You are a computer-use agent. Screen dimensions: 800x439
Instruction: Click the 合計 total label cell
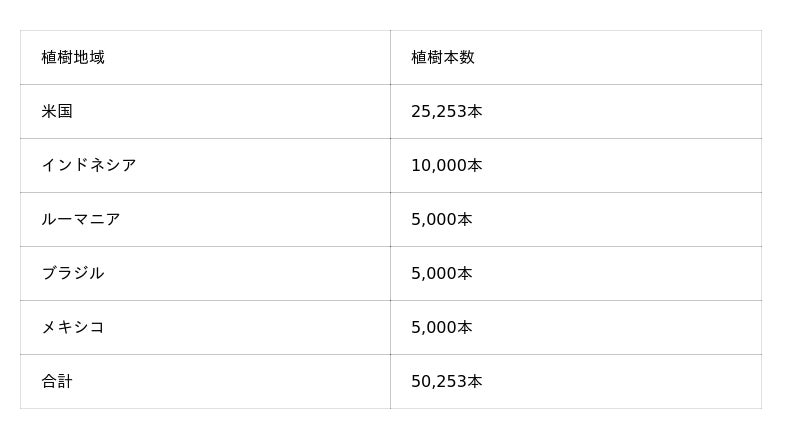pyautogui.click(x=57, y=382)
